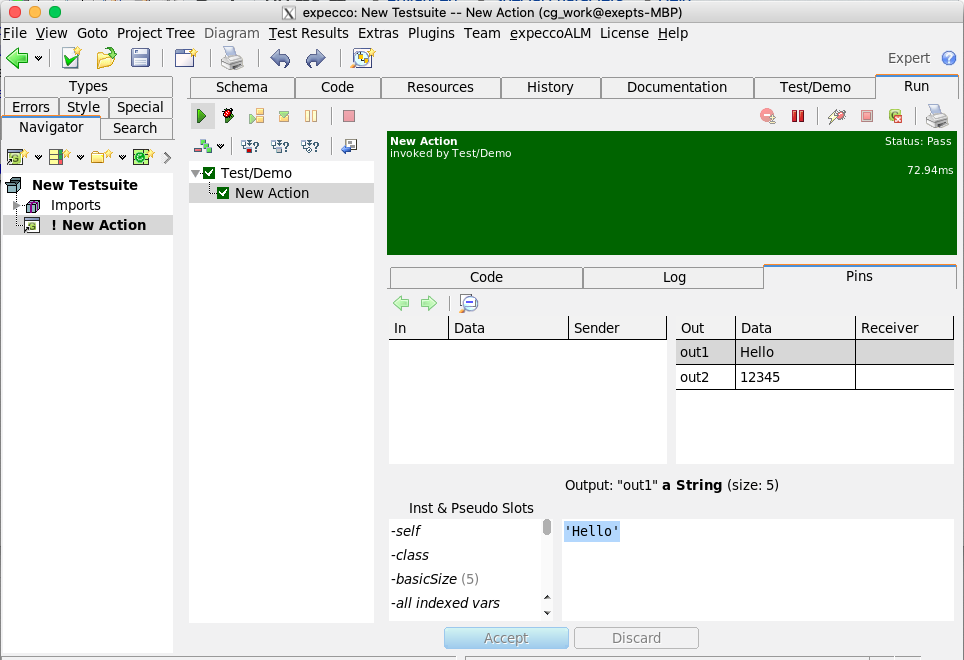Open the Plugins menu
Image resolution: width=964 pixels, height=660 pixels.
[x=431, y=33]
